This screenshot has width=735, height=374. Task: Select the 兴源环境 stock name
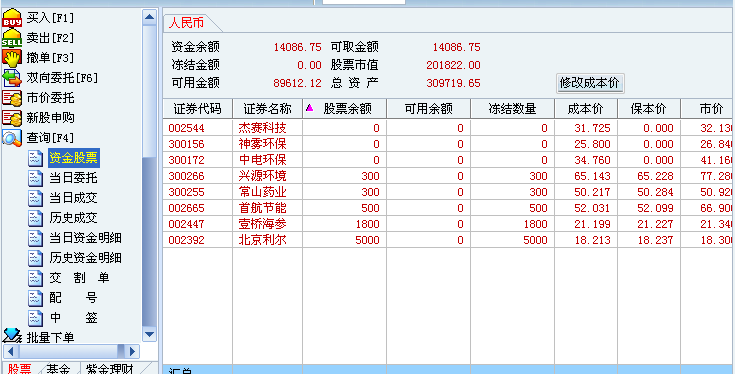(262, 176)
